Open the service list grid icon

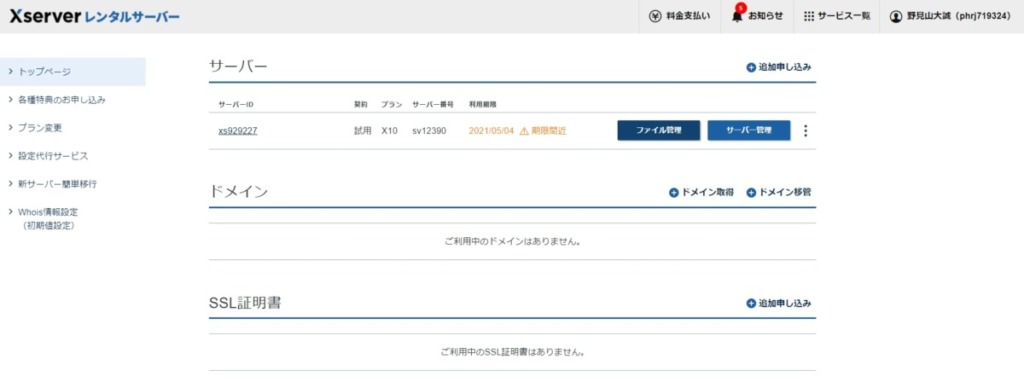coord(808,16)
